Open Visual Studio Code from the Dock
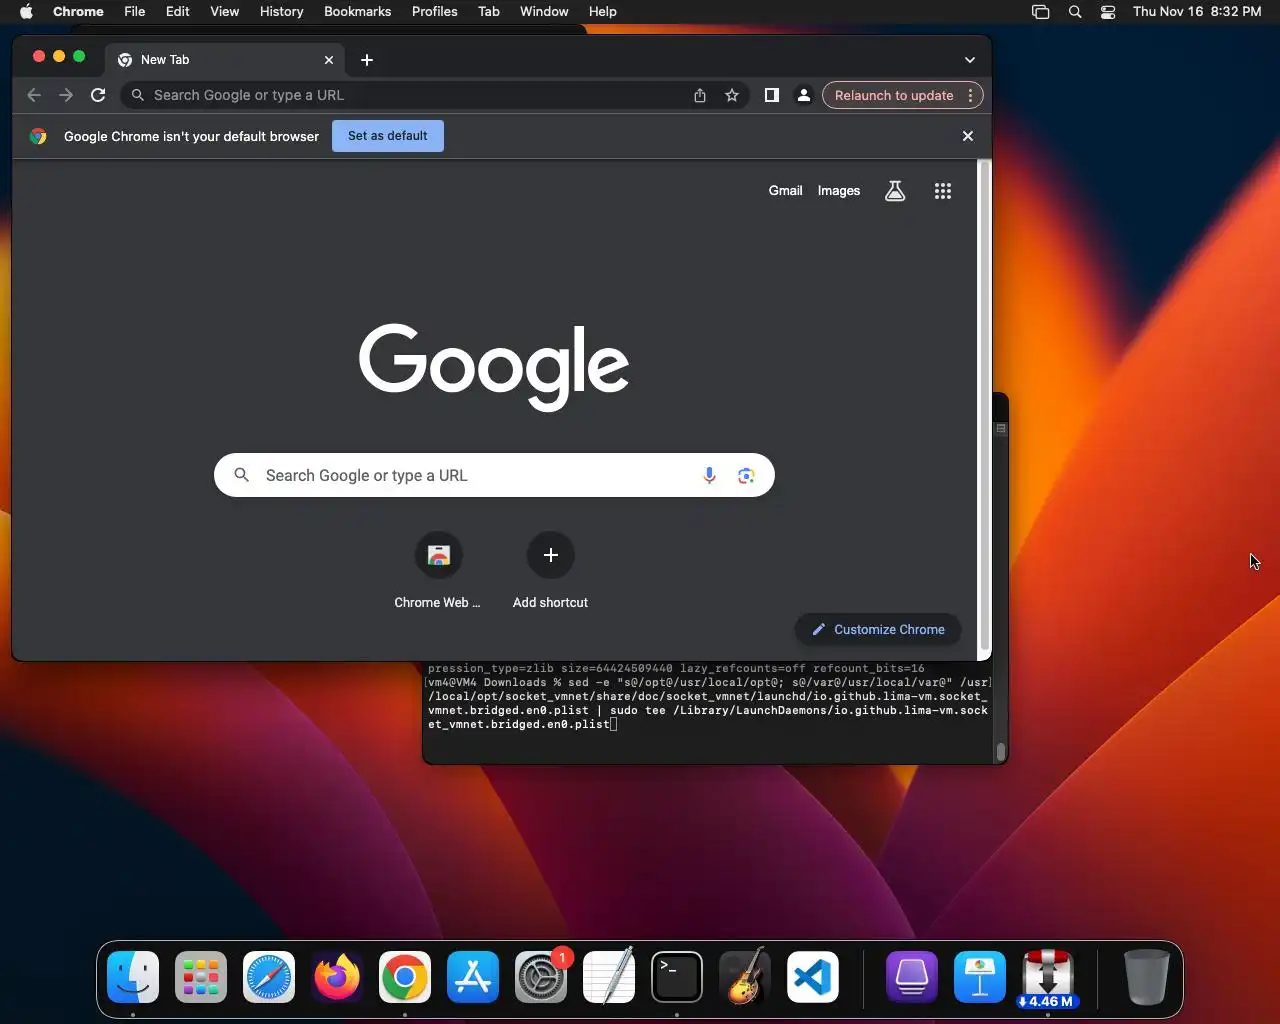The height and width of the screenshot is (1024, 1280). (813, 977)
